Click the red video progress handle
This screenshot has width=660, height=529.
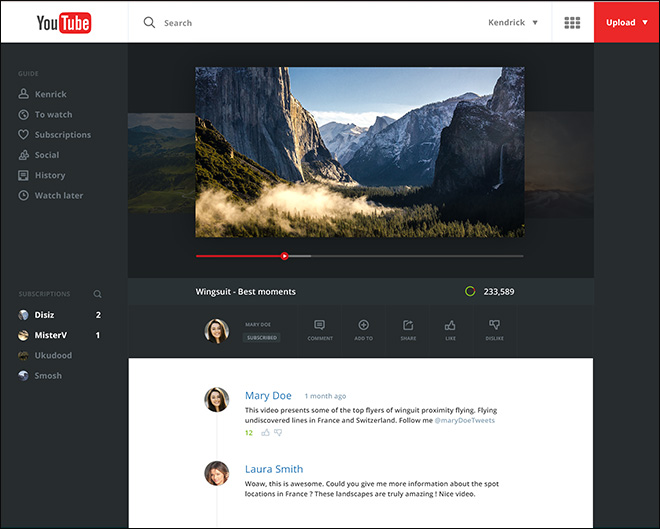tap(284, 256)
